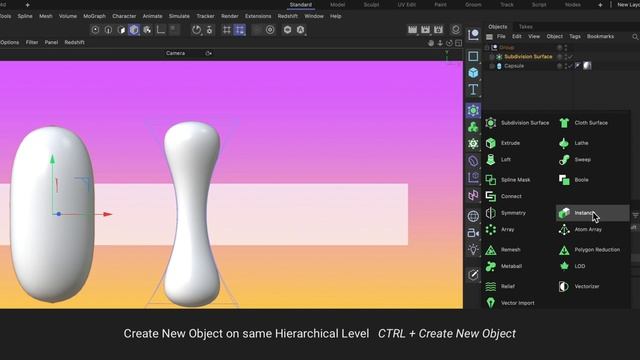Click the green Y-axis gizmo arrow
The height and width of the screenshot is (360, 640).
click(x=52, y=160)
